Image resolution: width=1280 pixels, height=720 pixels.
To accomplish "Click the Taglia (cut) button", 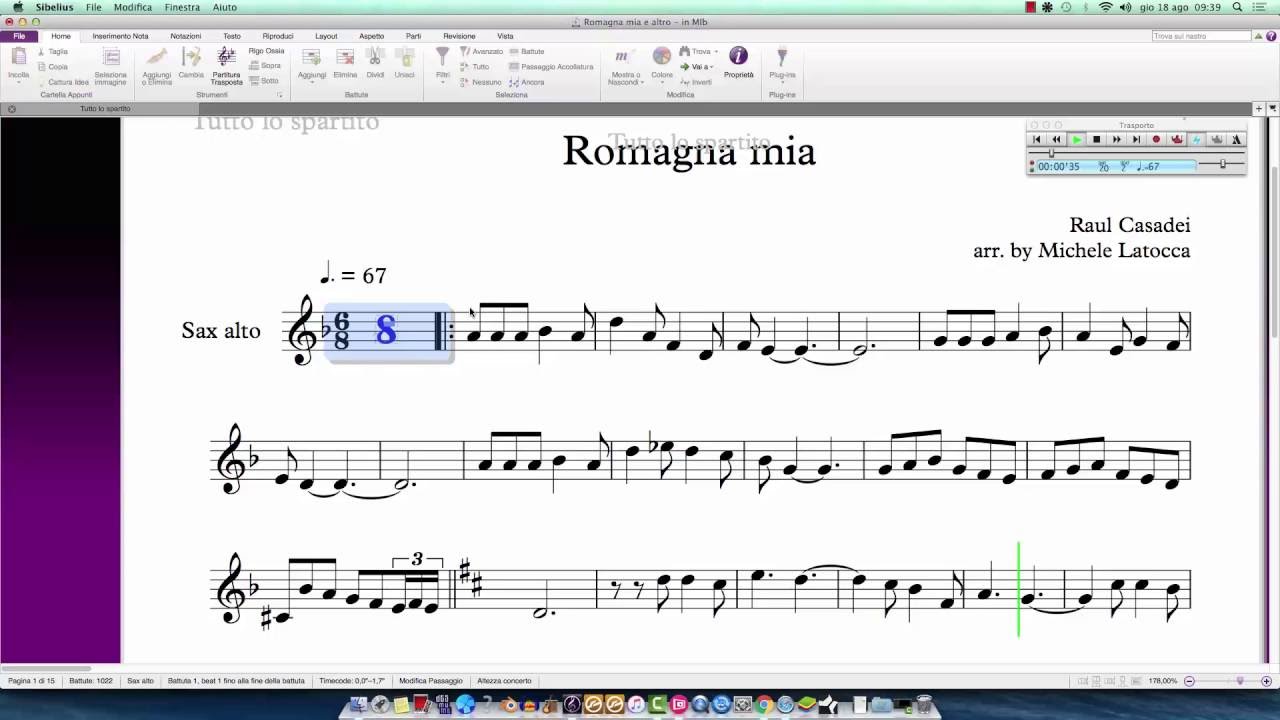I will [x=54, y=51].
